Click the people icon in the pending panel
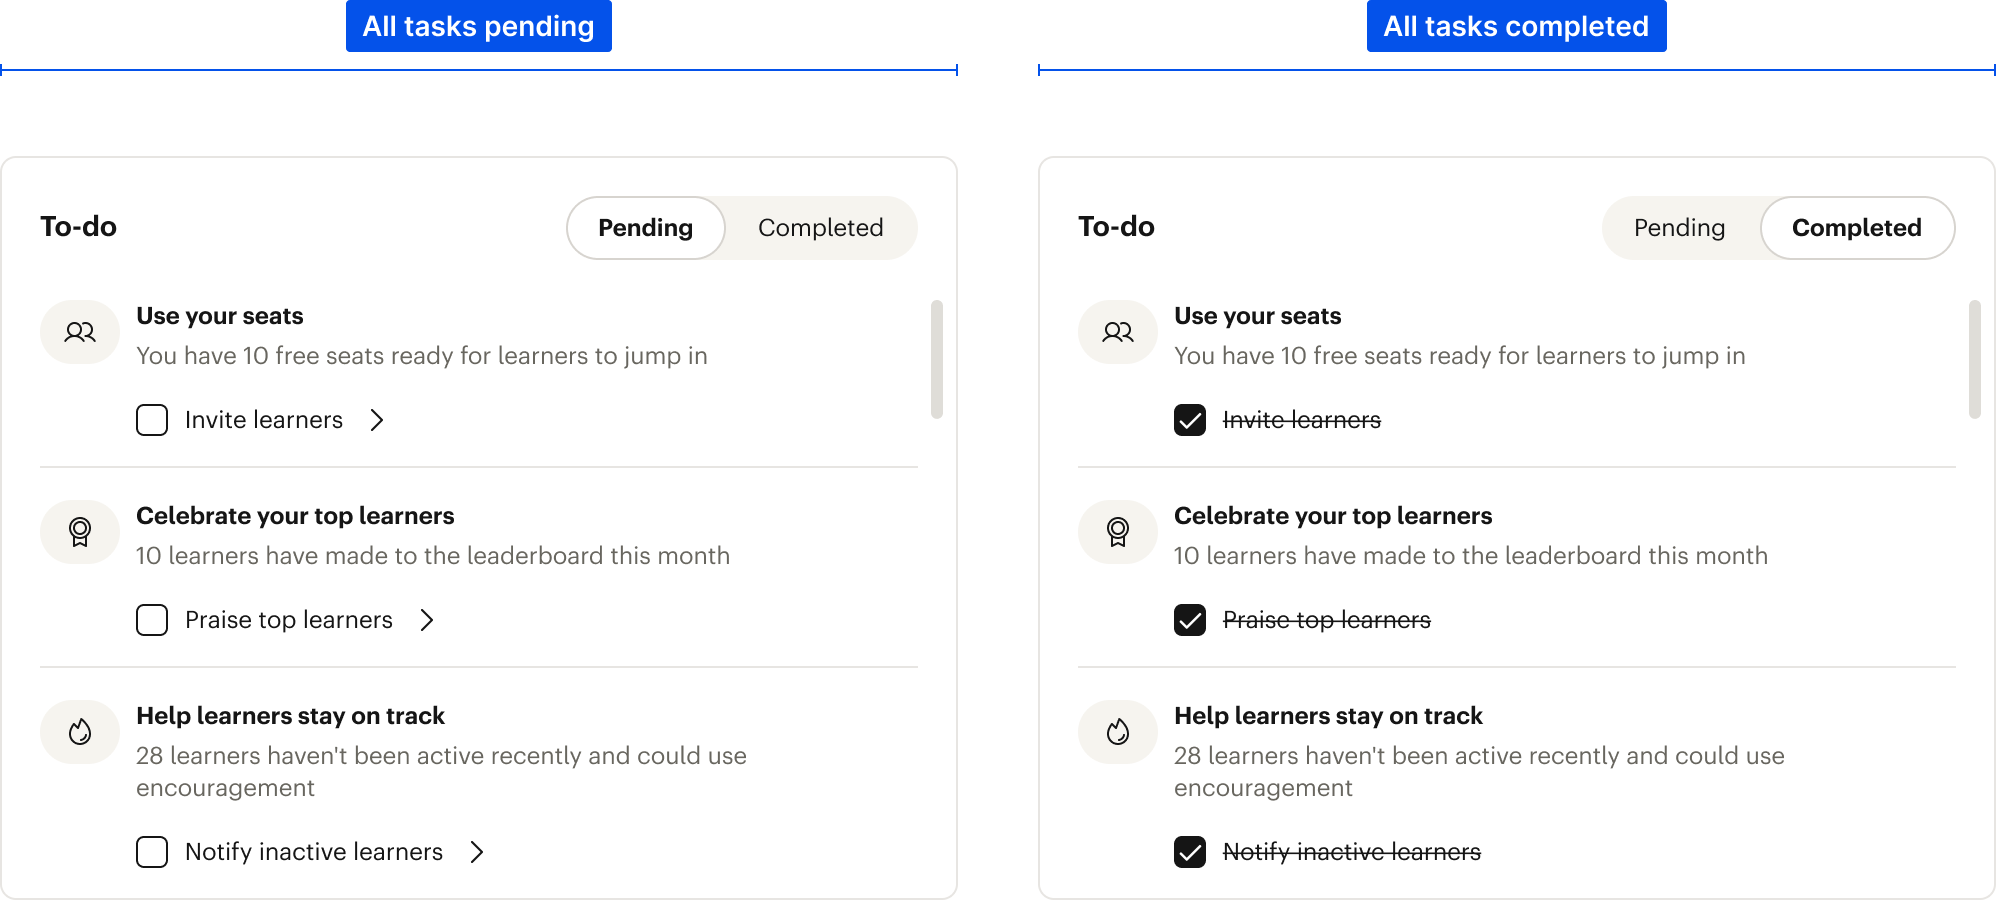Screen dimensions: 1996x900 80,332
